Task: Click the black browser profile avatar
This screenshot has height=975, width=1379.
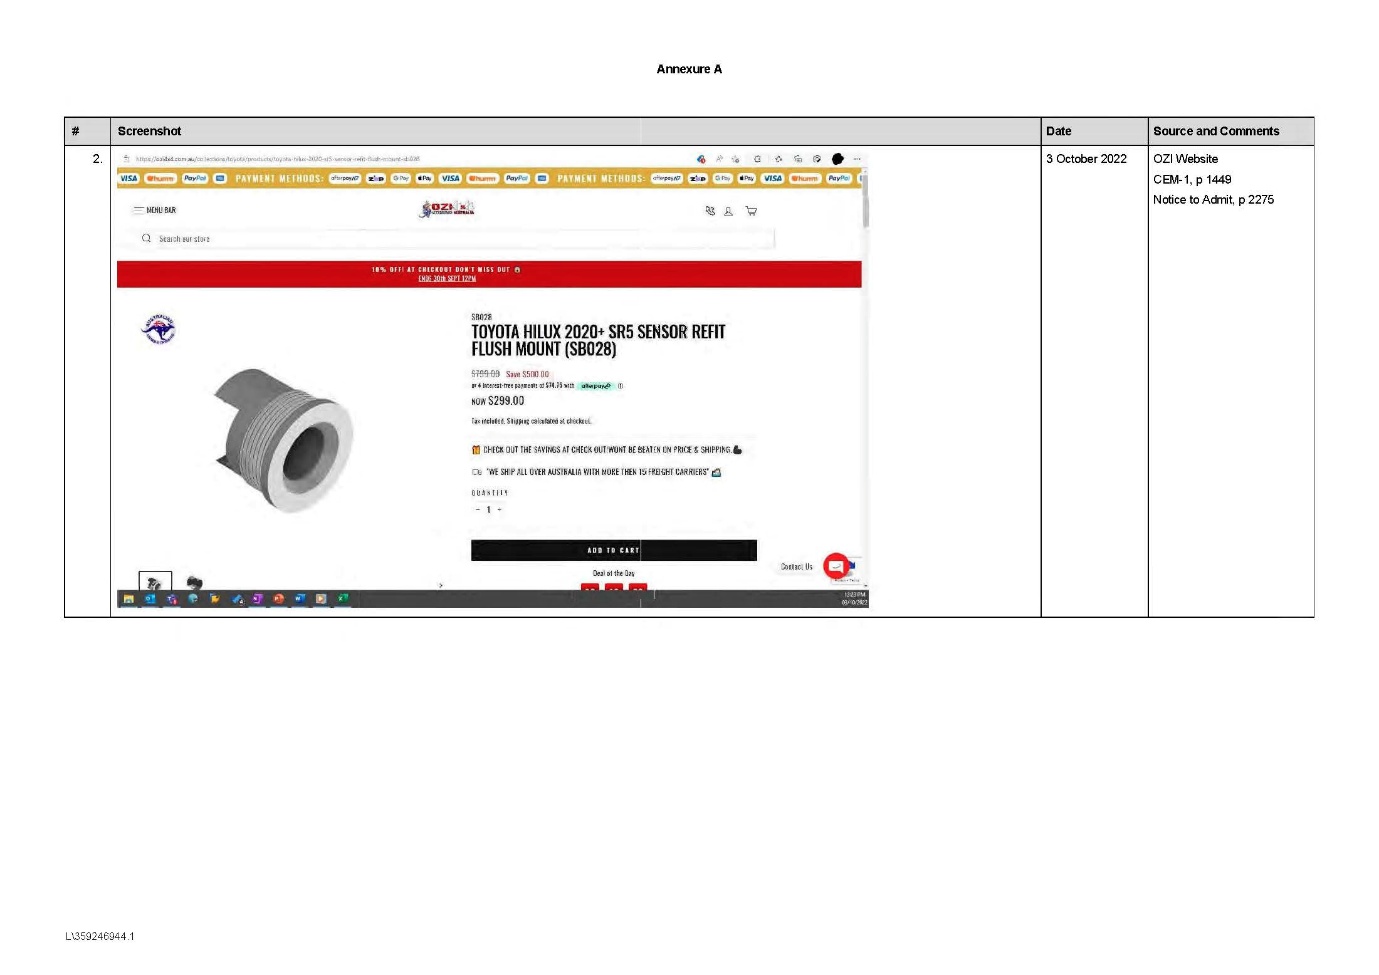Action: click(838, 159)
